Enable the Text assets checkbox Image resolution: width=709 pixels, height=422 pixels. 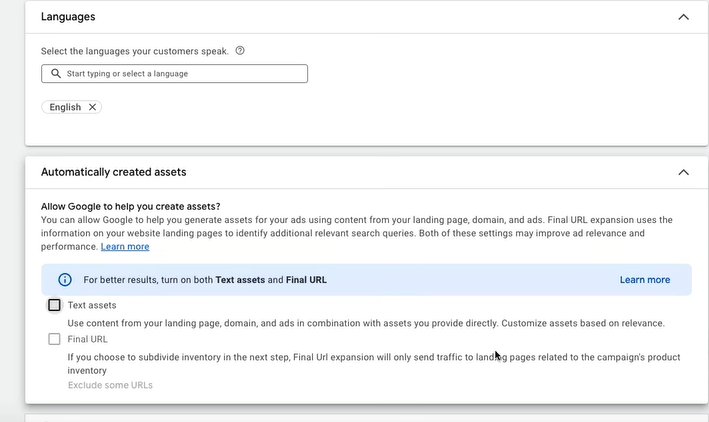[x=55, y=305]
